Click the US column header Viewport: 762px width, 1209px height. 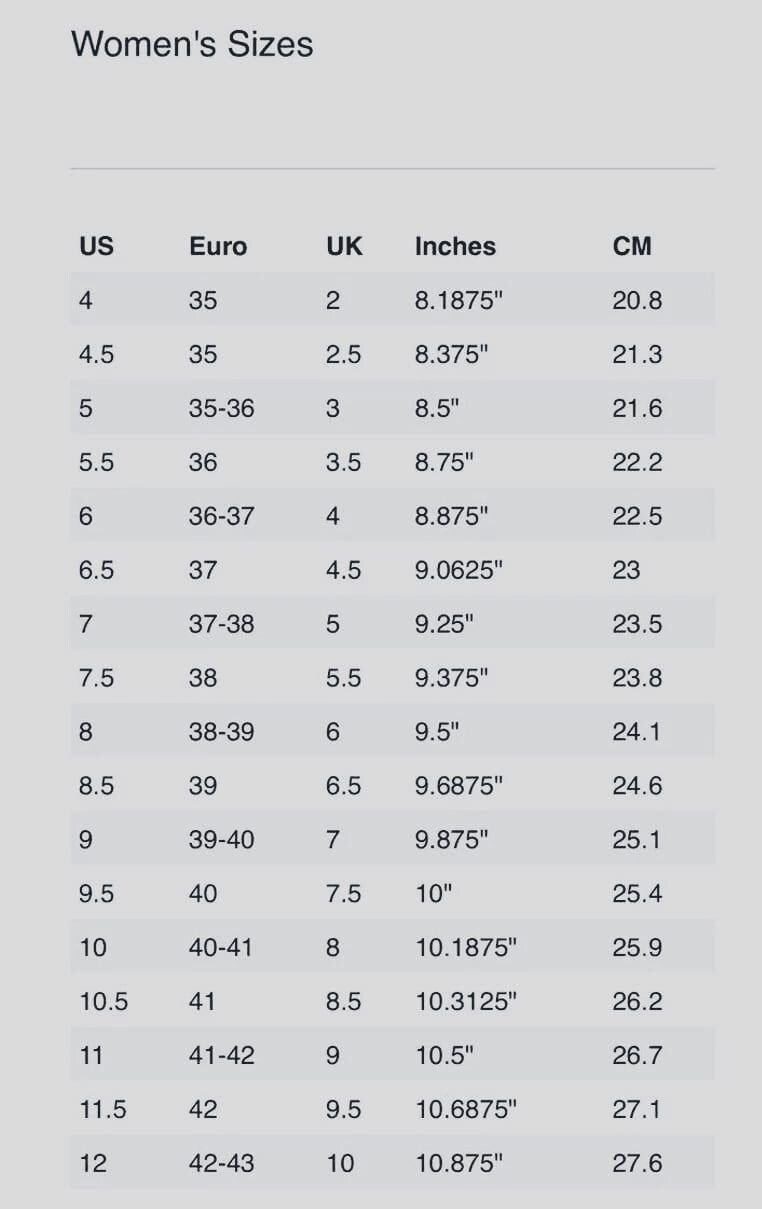(x=96, y=246)
